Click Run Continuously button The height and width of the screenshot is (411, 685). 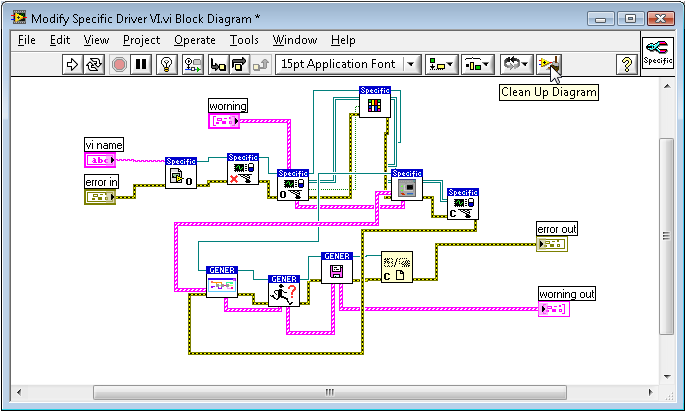click(95, 64)
